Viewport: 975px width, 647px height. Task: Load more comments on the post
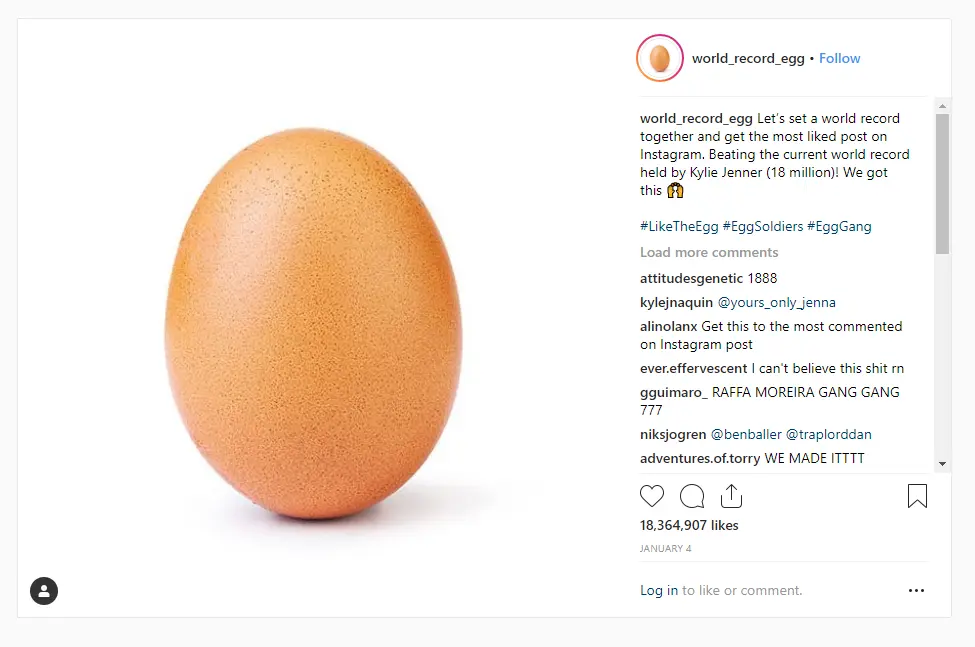click(x=709, y=252)
